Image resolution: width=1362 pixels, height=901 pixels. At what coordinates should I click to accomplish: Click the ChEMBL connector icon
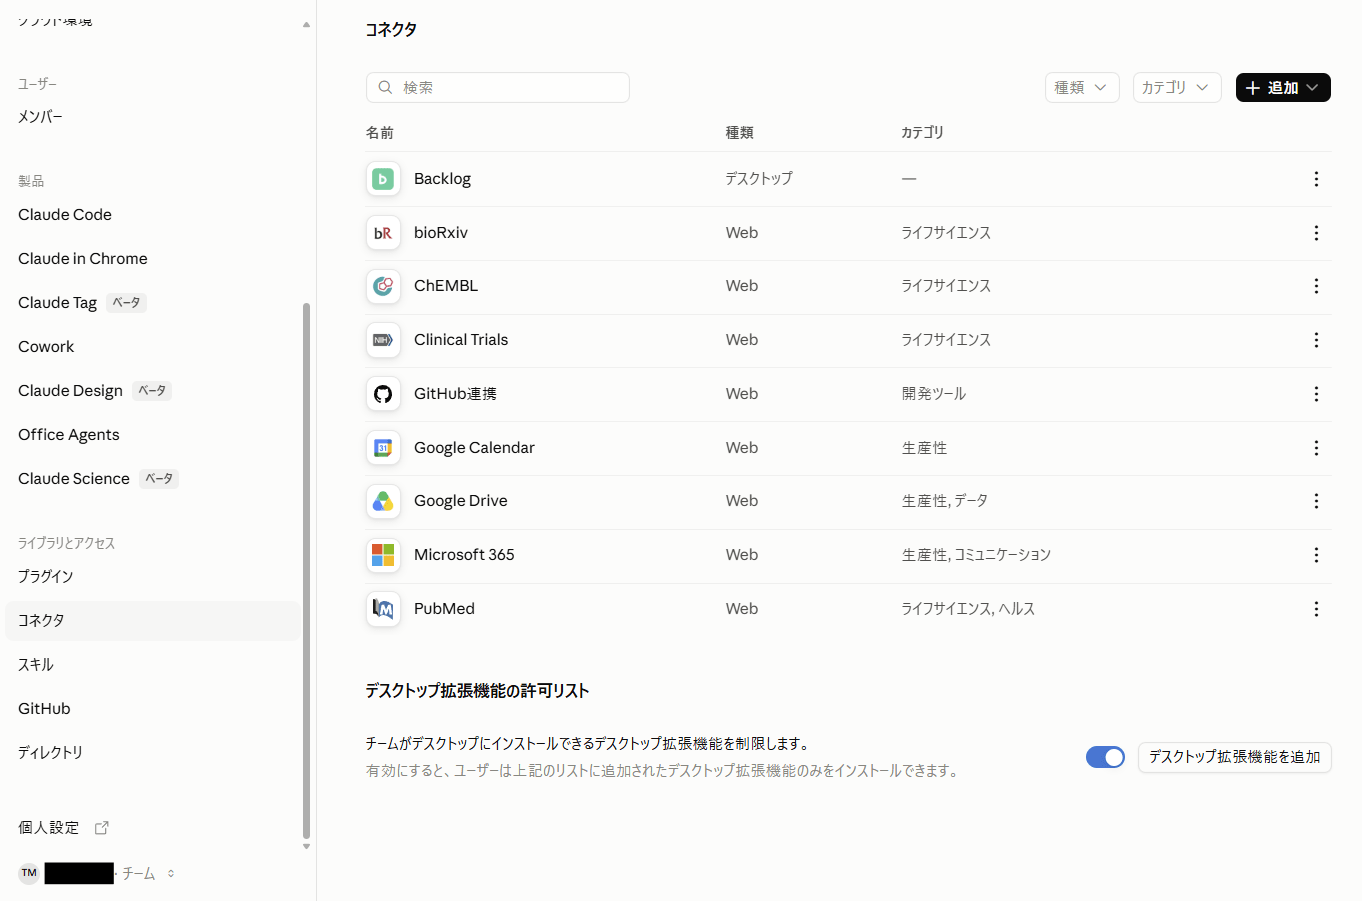[x=383, y=286]
